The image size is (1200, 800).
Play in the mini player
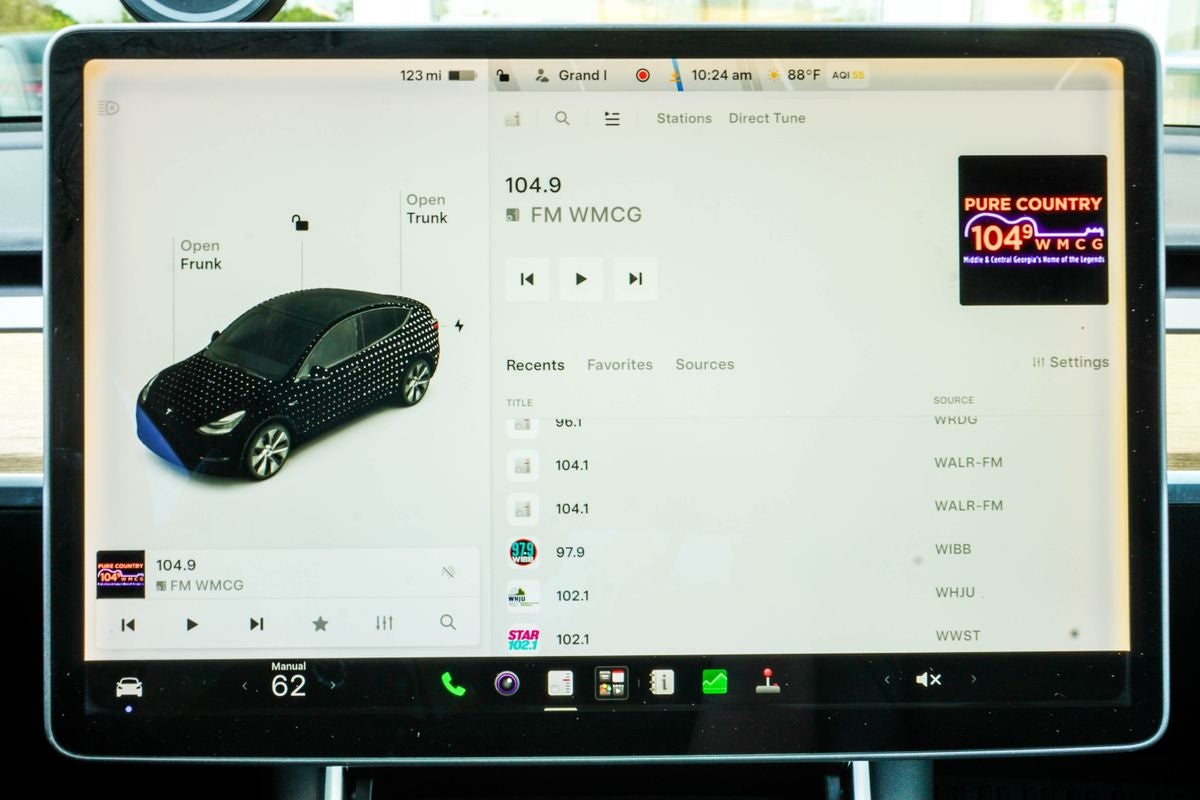[x=192, y=624]
